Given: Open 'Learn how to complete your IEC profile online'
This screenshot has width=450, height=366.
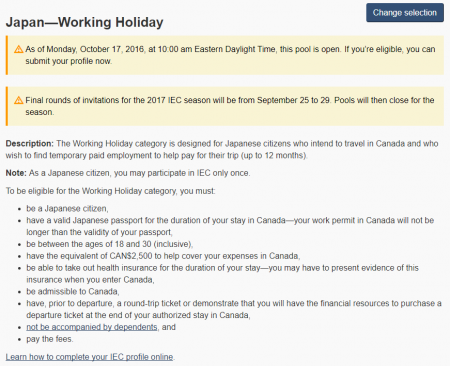Looking at the screenshot, I should pos(89,357).
